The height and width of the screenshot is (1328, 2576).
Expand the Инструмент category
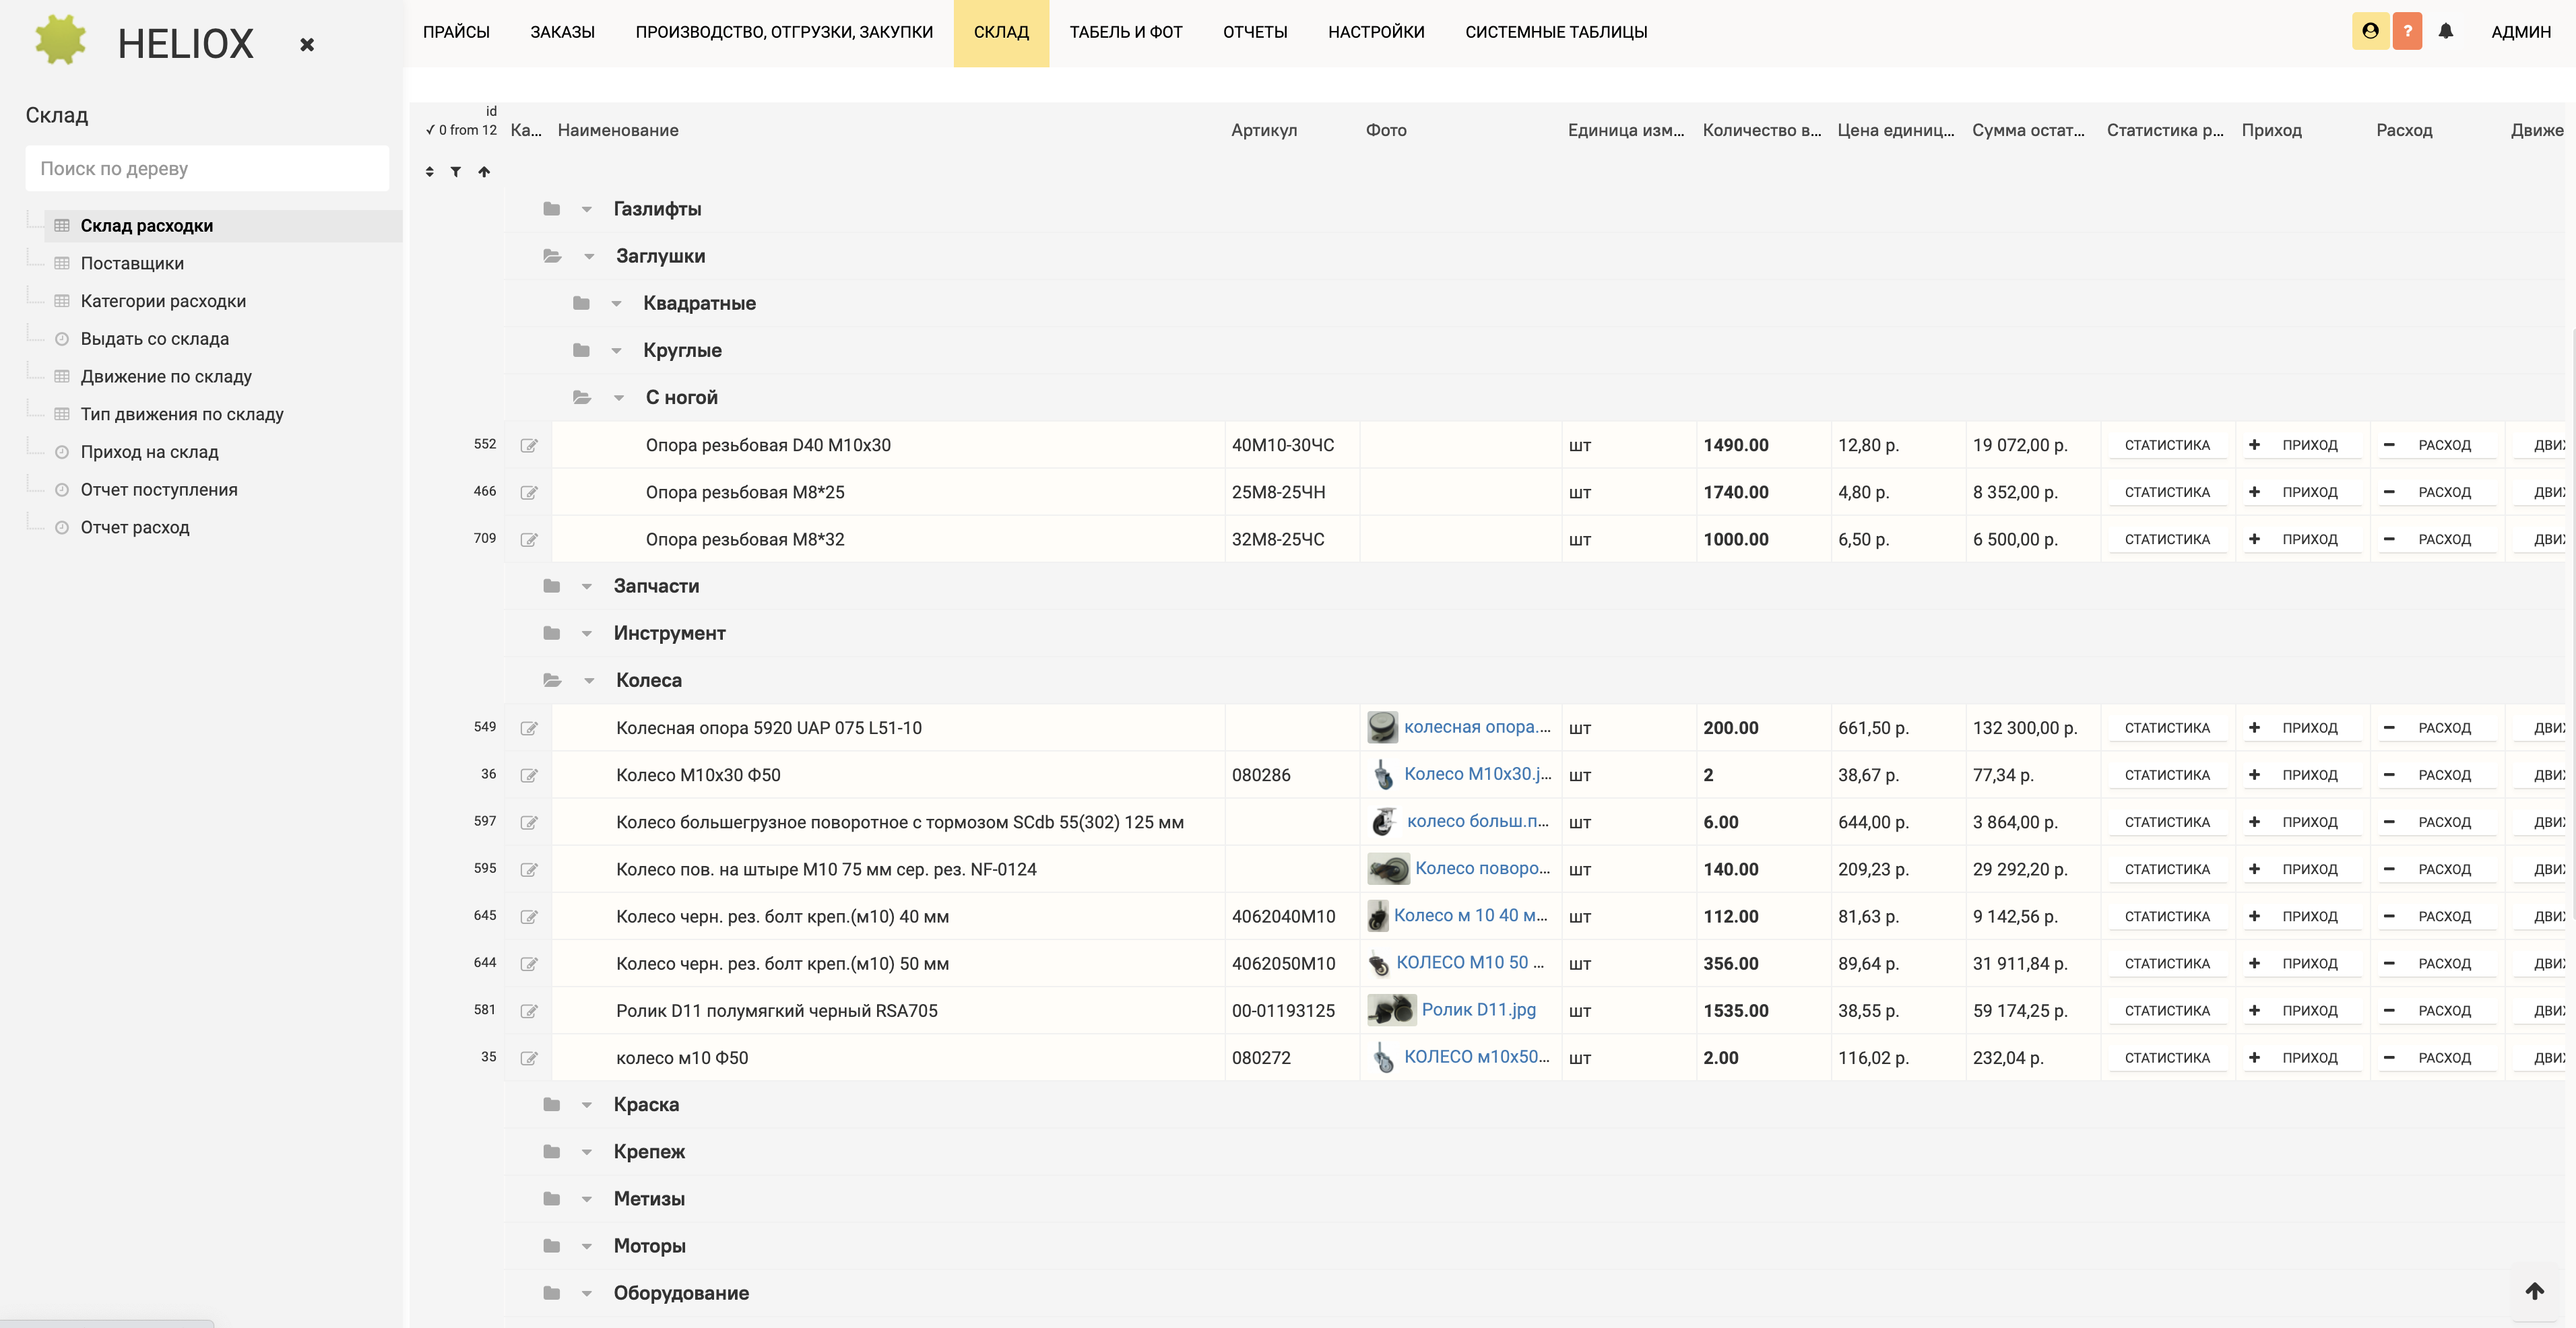click(x=587, y=634)
